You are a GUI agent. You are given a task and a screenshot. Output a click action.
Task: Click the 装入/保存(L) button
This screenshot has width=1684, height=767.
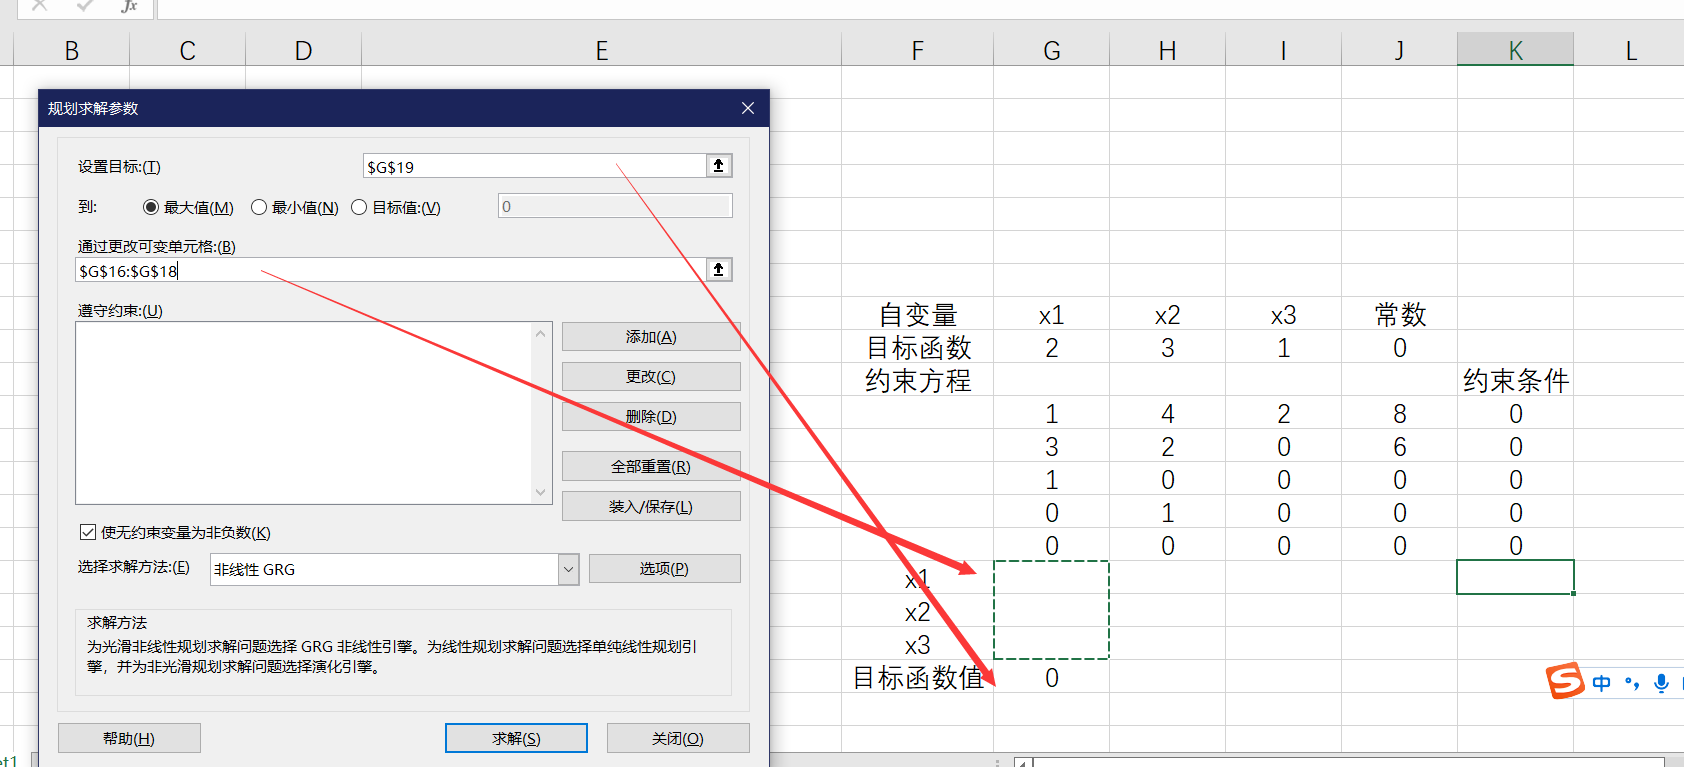[651, 507]
